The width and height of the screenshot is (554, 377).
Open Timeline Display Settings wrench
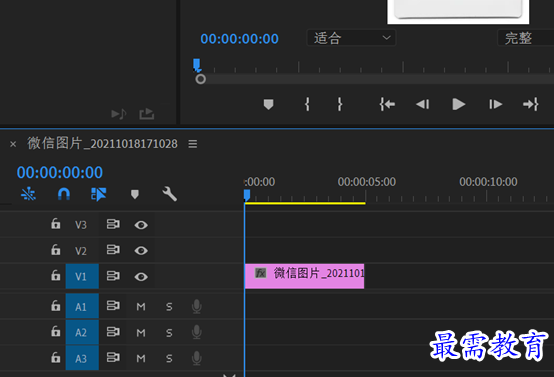point(169,194)
